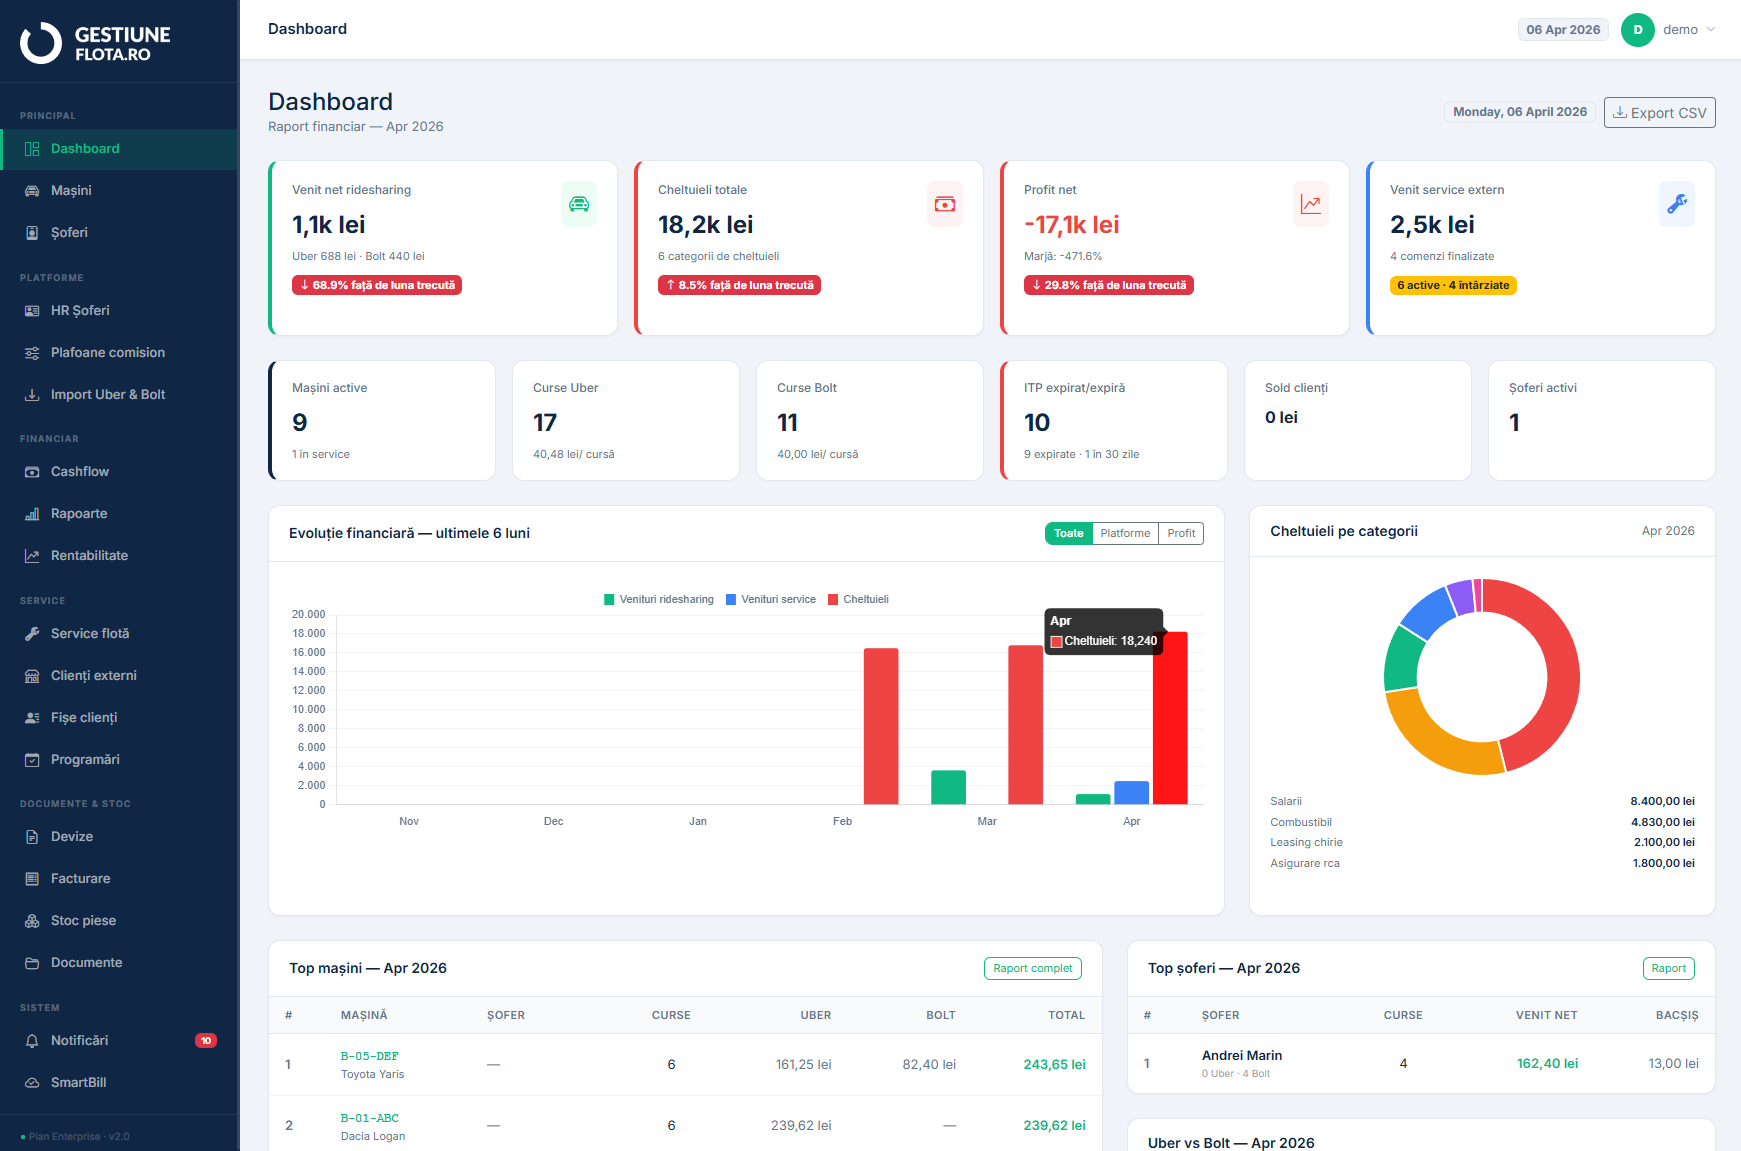Toggle Venituri ridesharing legend item
The width and height of the screenshot is (1741, 1151).
click(659, 600)
